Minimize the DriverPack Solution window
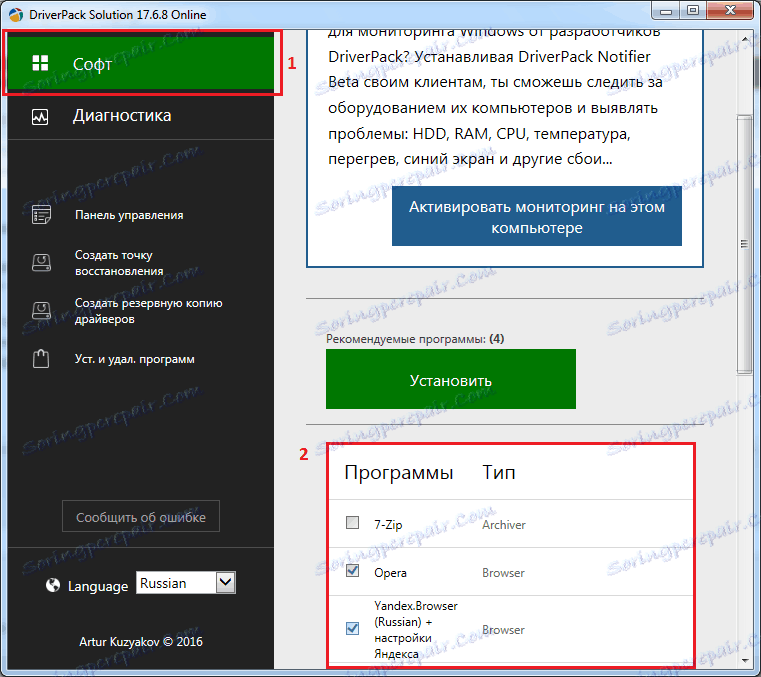This screenshot has height=677, width=761. (x=666, y=11)
